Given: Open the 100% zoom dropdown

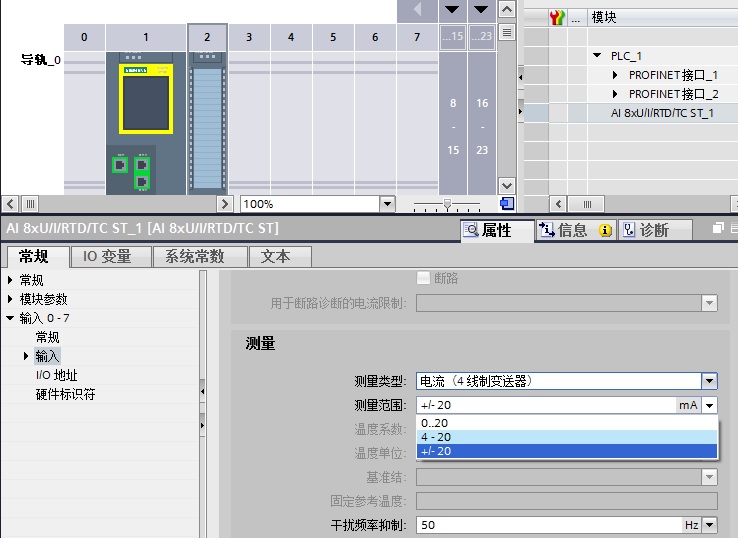Looking at the screenshot, I should [x=387, y=204].
